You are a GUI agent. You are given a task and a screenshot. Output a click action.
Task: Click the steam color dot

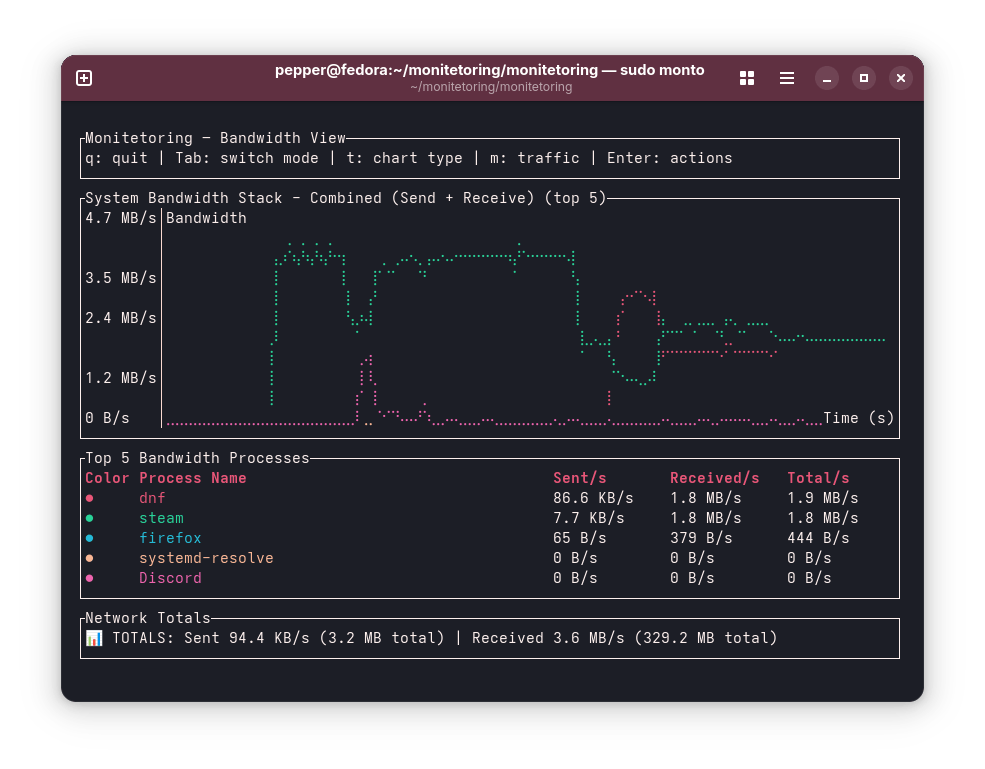(90, 518)
